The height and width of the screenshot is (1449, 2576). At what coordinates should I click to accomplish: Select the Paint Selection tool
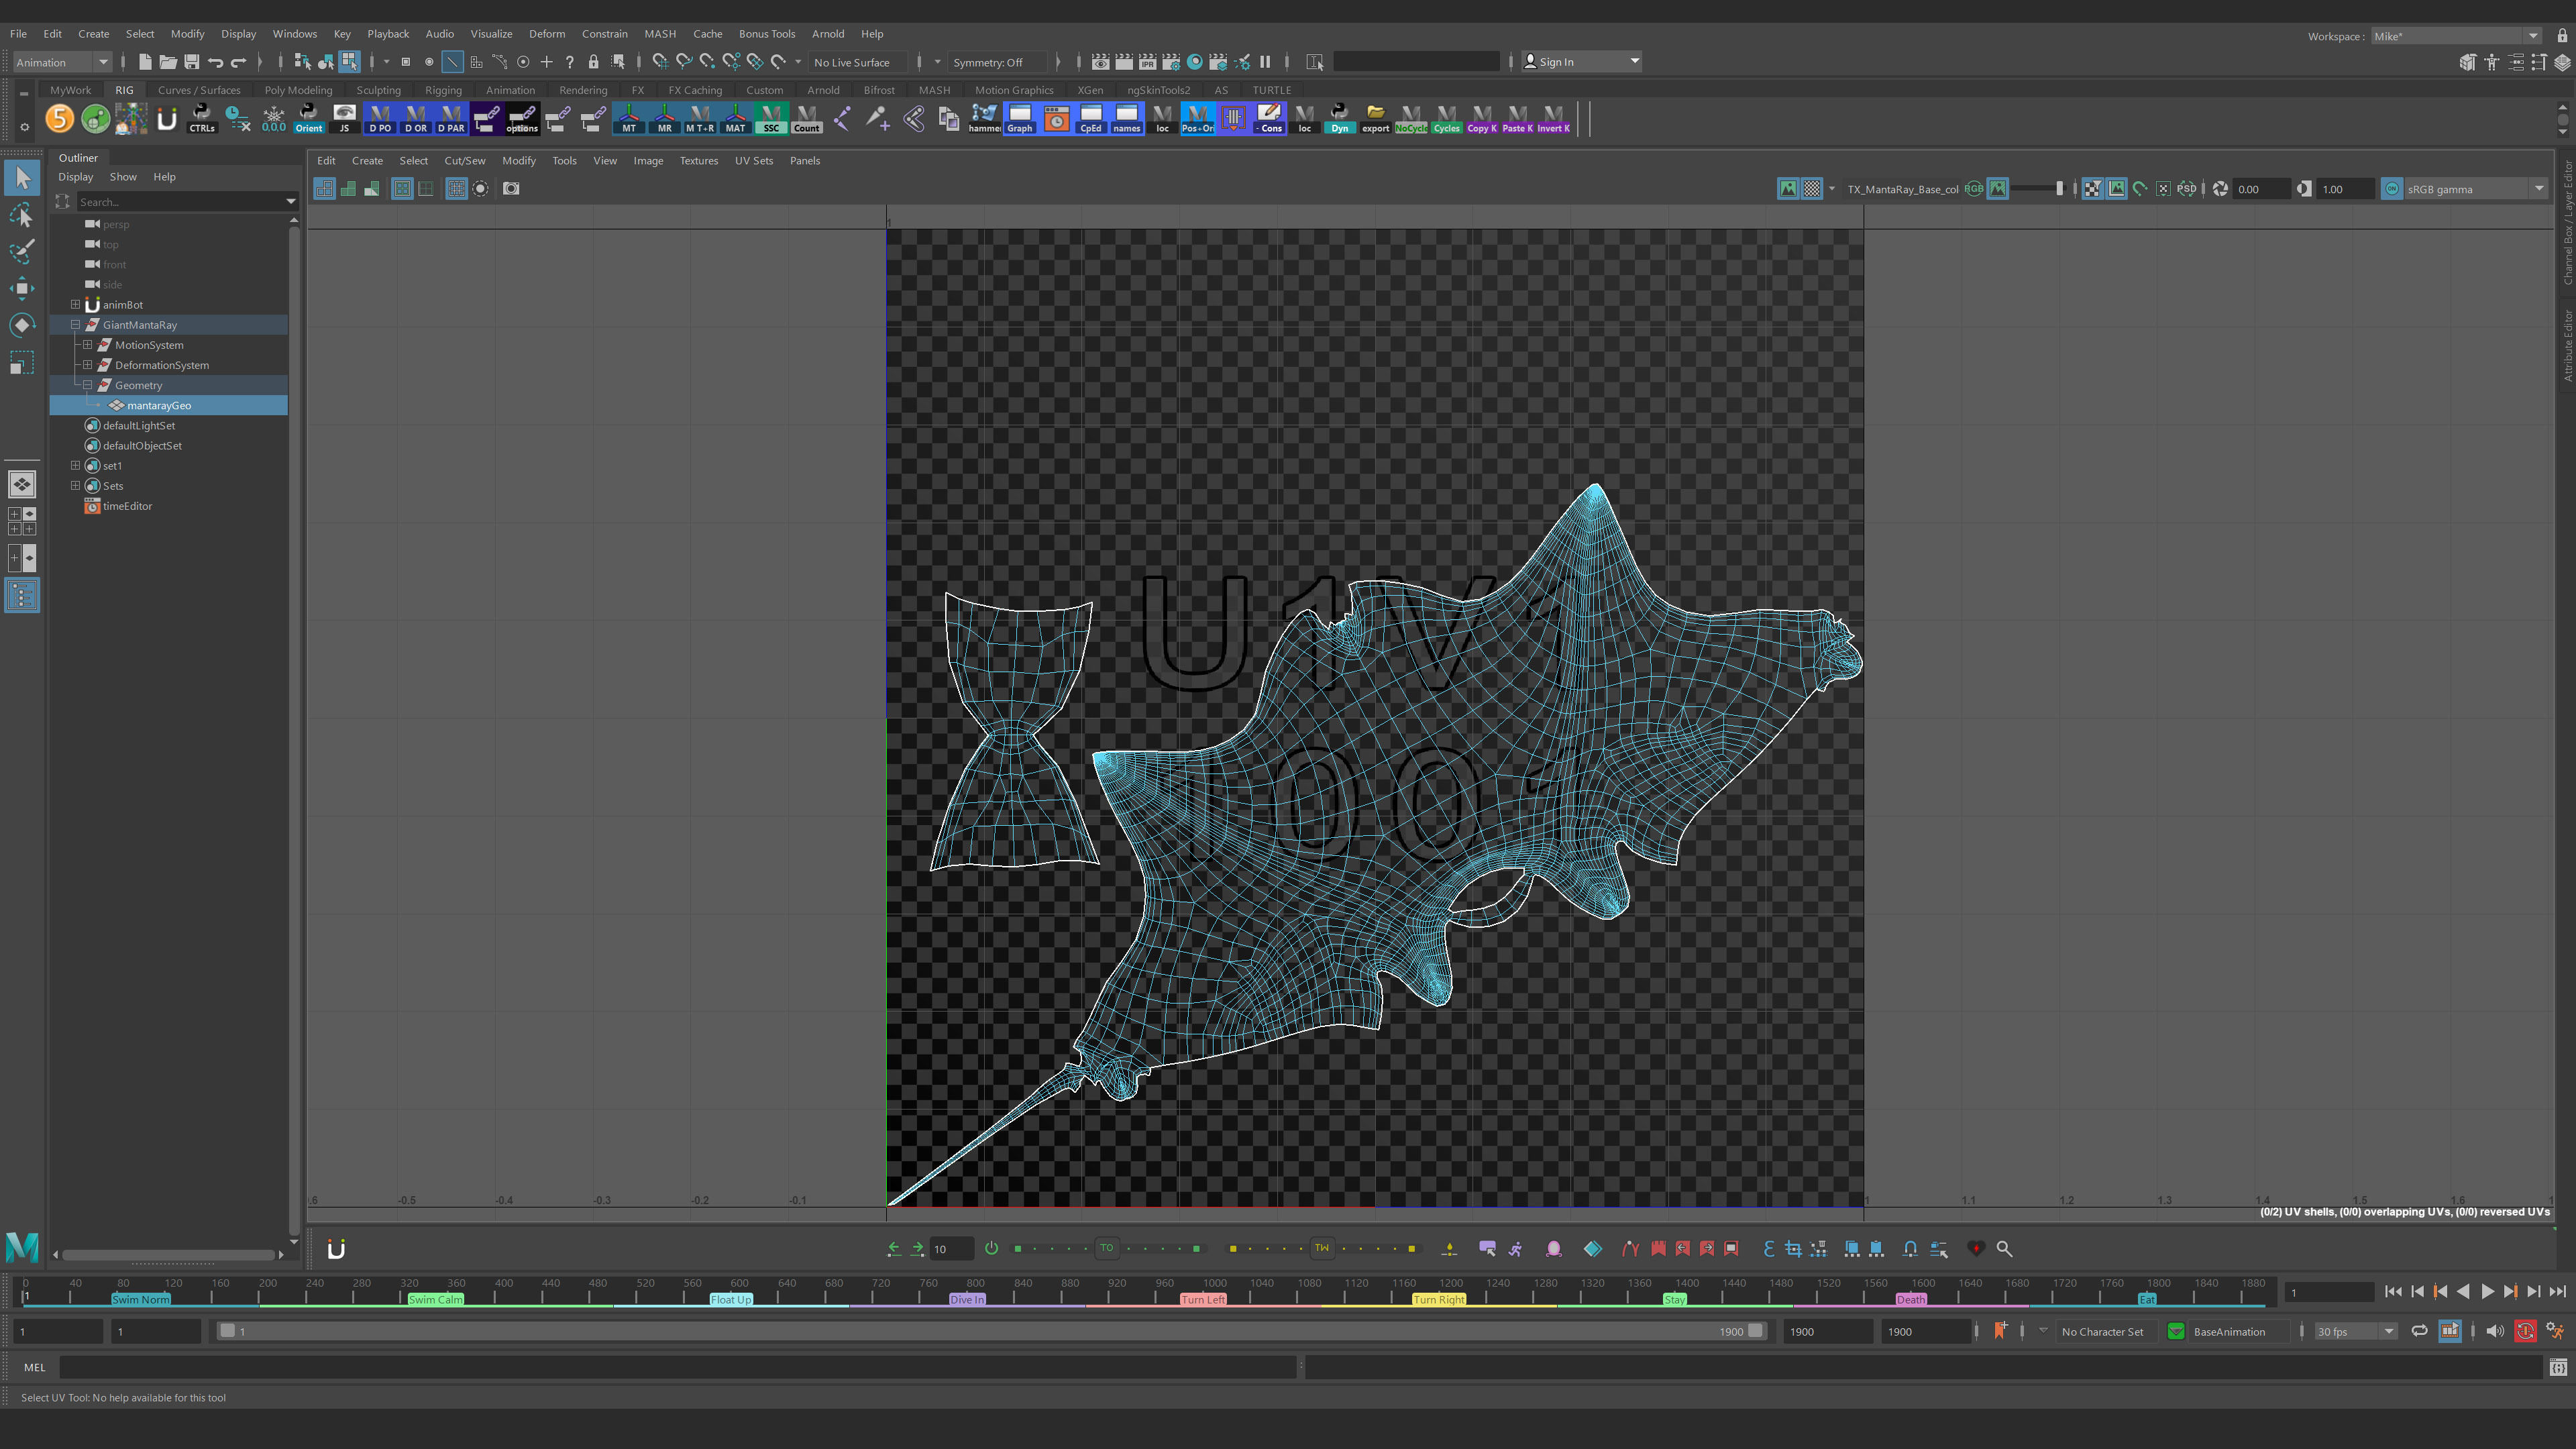(x=22, y=251)
